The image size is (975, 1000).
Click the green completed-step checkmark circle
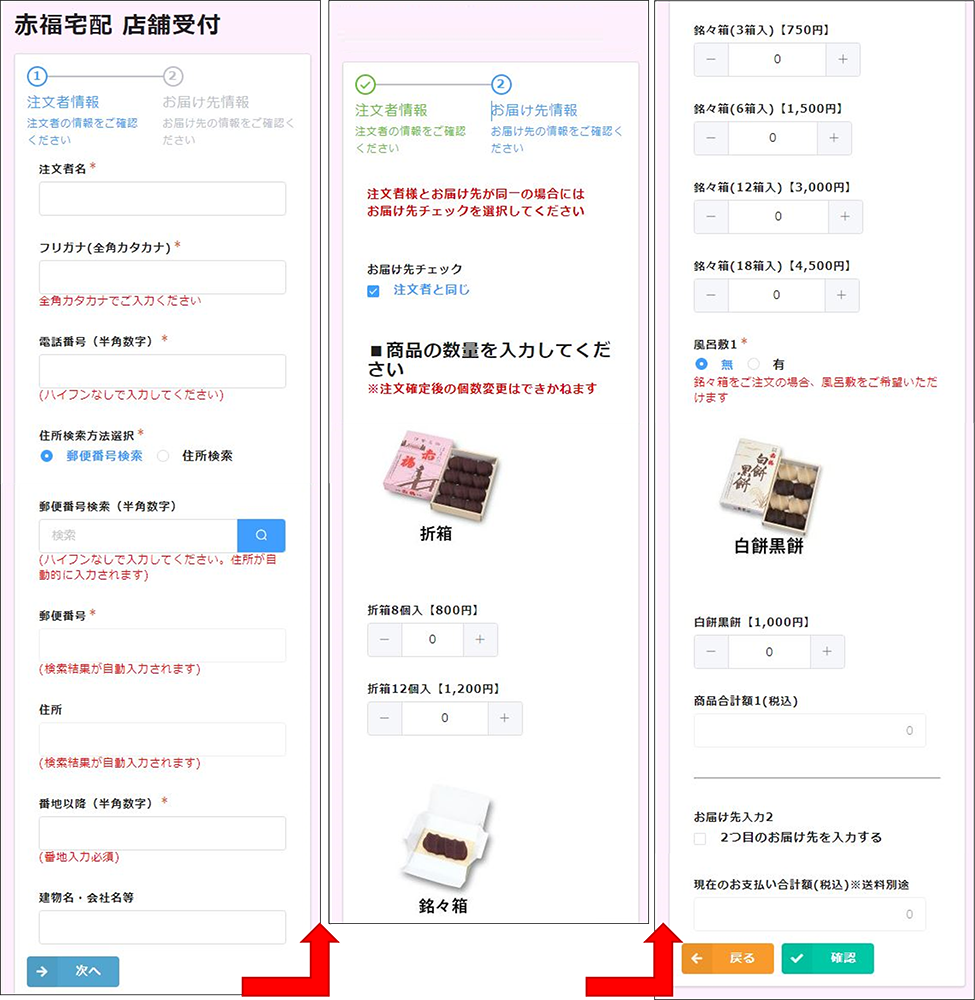click(x=365, y=84)
